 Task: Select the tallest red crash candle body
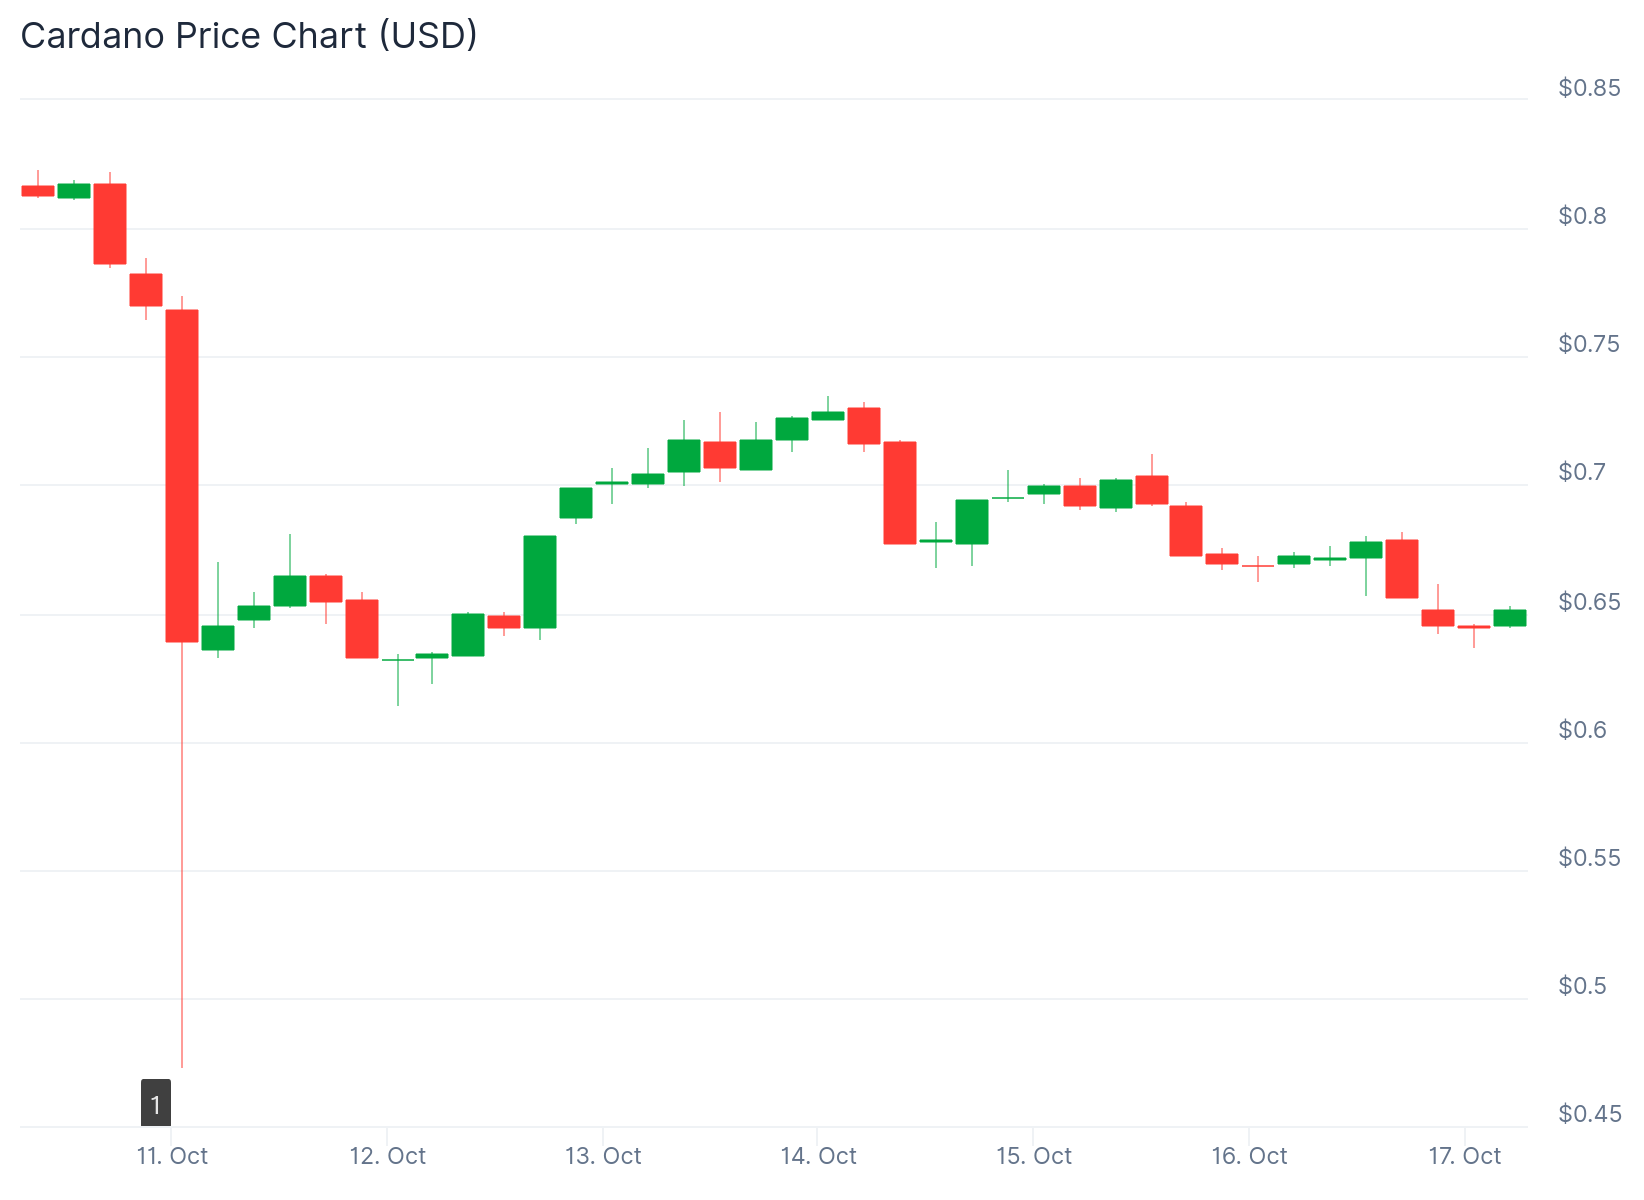point(182,475)
